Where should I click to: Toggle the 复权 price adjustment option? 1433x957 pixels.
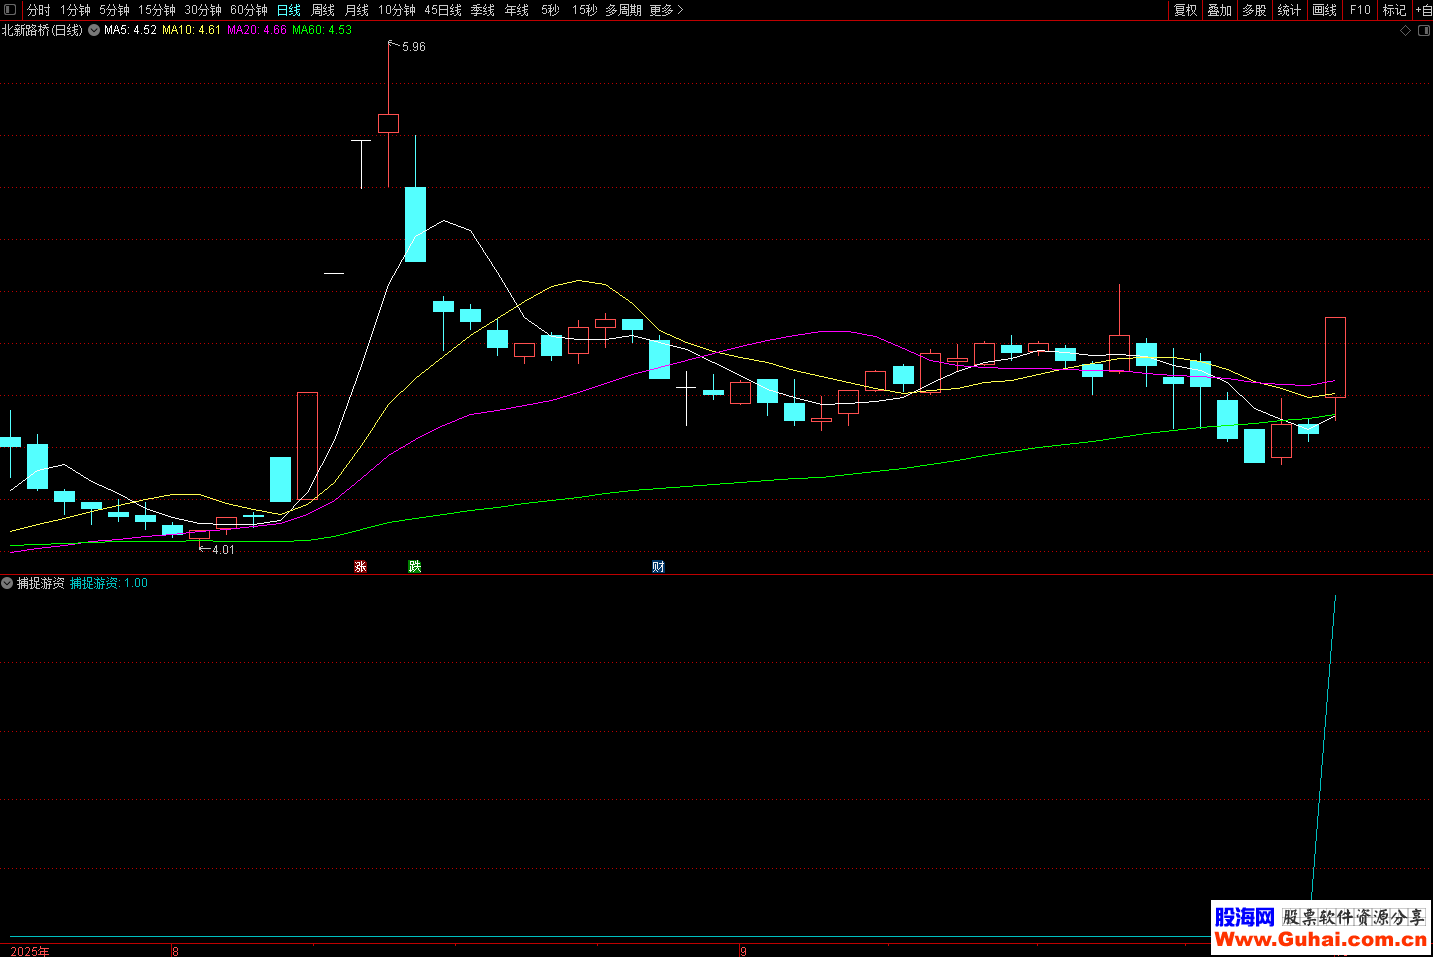click(1185, 10)
